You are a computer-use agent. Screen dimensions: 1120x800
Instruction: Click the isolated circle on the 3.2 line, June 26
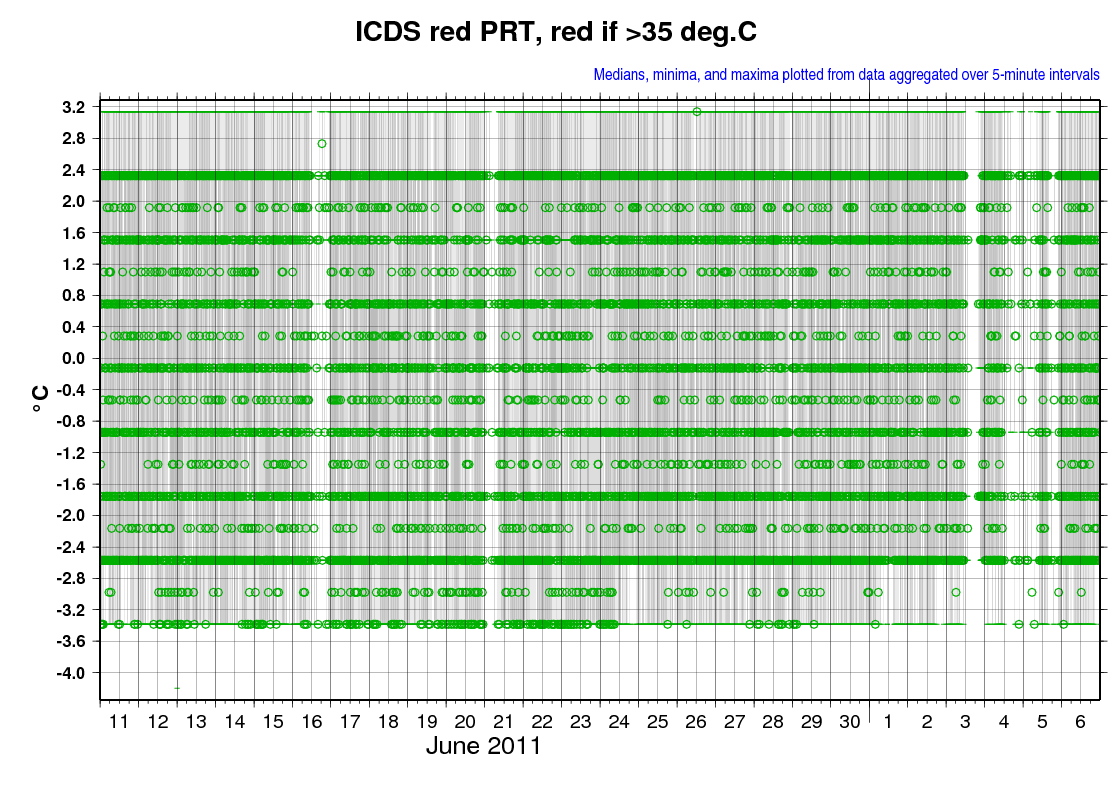[x=697, y=111]
